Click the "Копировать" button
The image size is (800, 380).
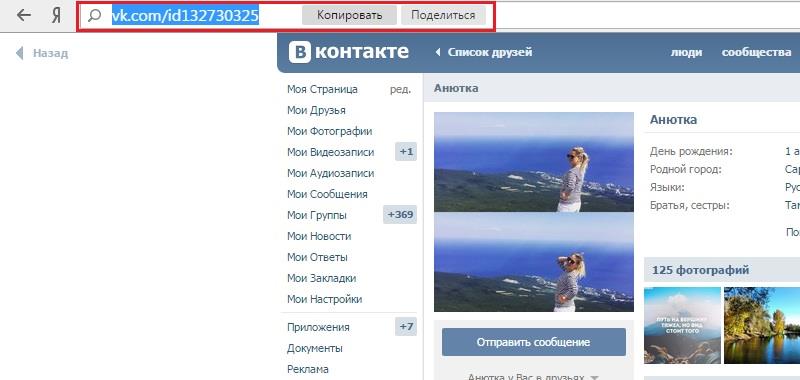(x=349, y=15)
